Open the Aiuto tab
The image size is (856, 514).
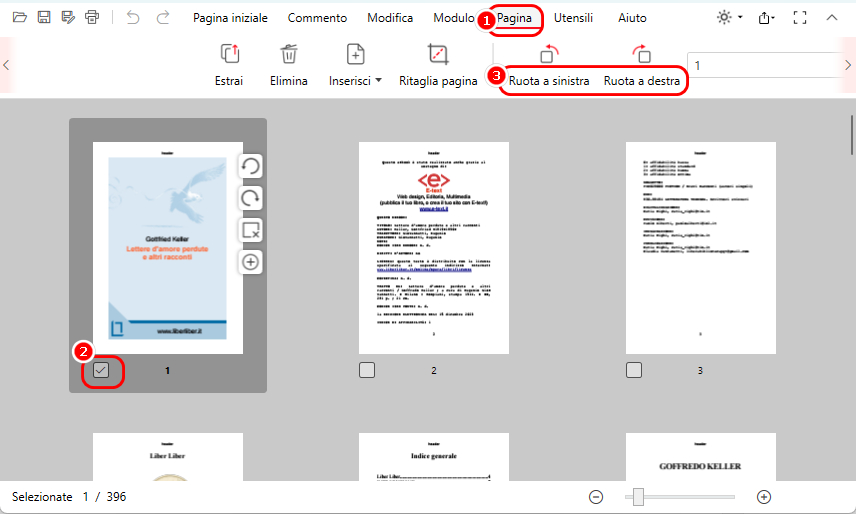coord(632,18)
